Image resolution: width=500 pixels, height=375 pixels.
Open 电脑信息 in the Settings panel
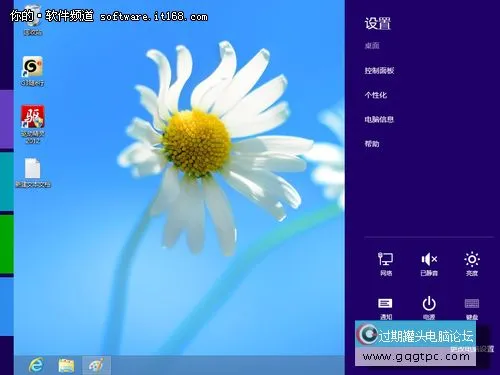coord(379,119)
